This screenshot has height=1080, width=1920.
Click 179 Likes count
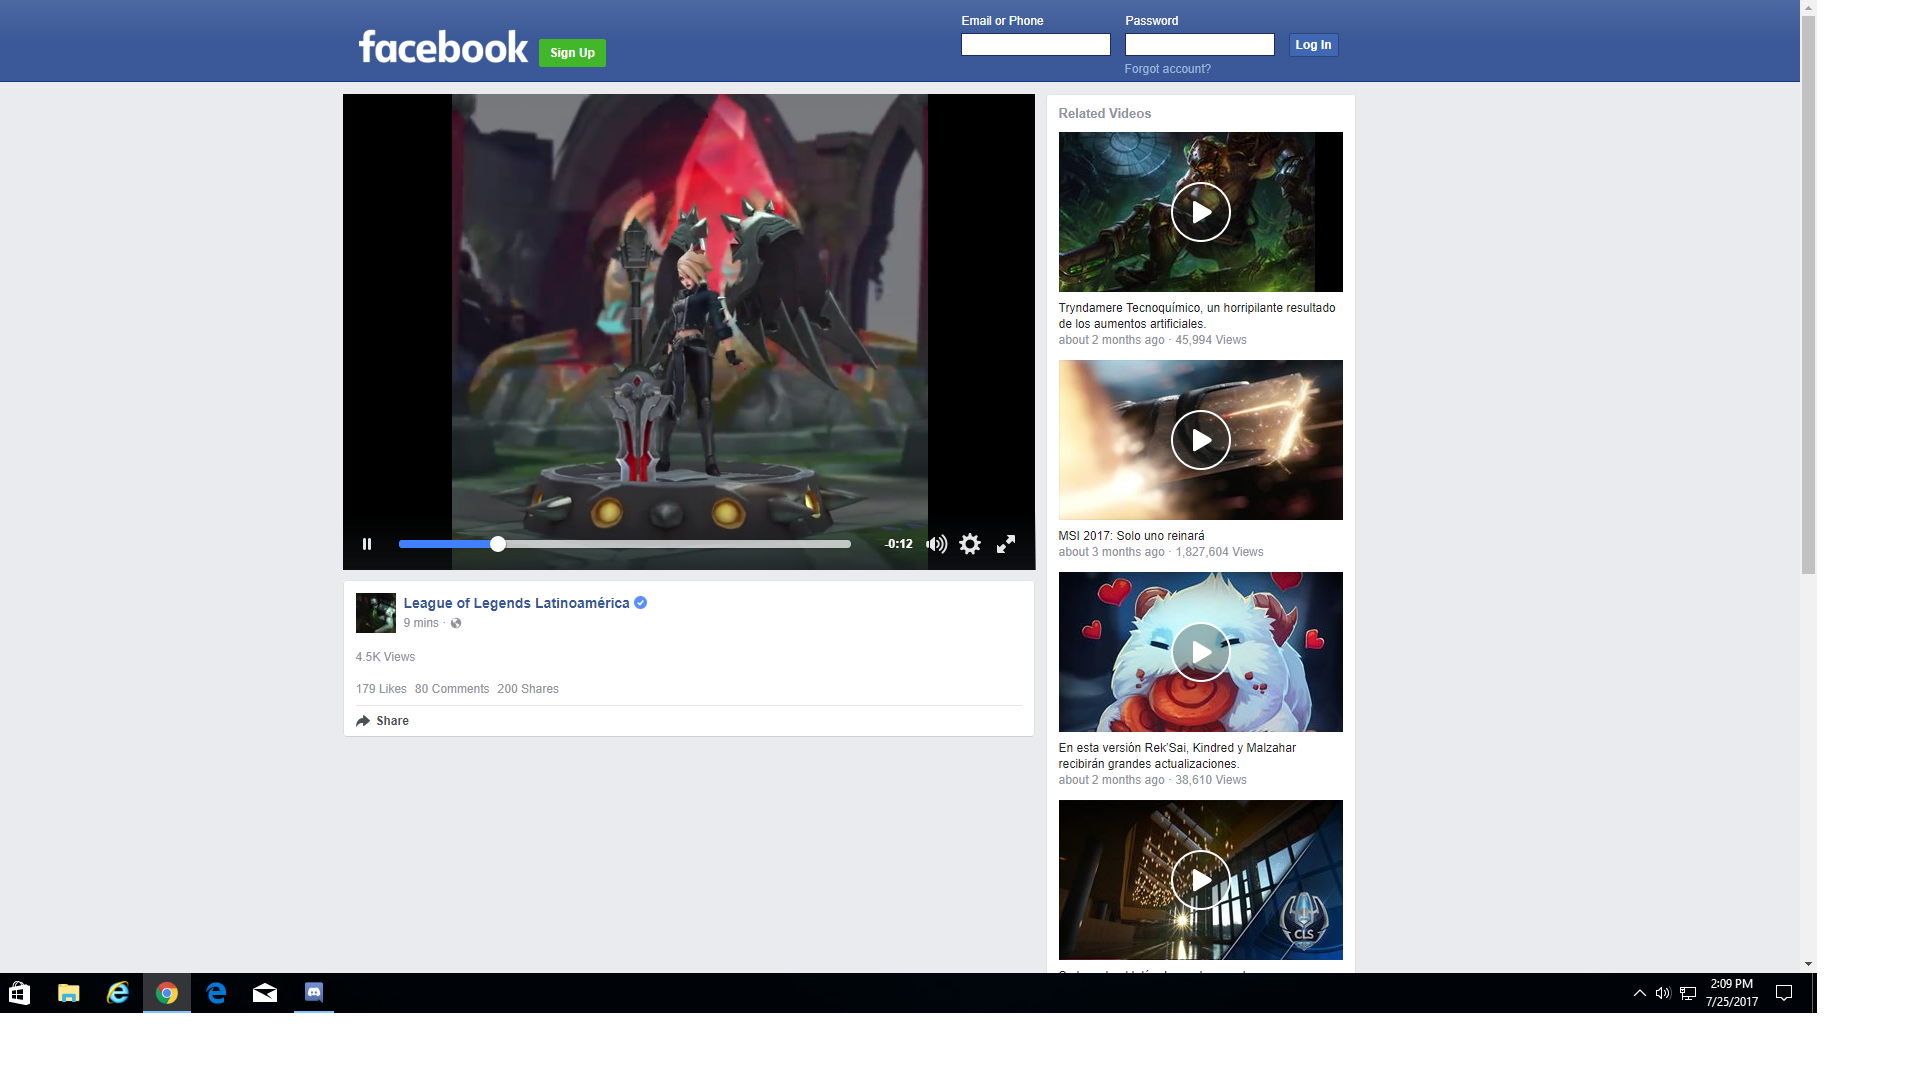click(381, 689)
